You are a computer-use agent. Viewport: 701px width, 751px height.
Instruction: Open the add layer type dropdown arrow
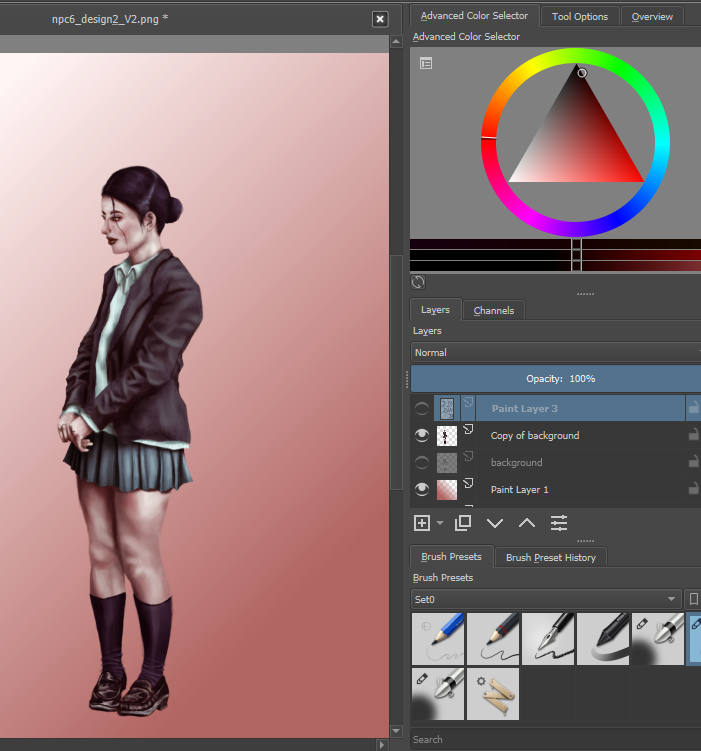coord(440,523)
